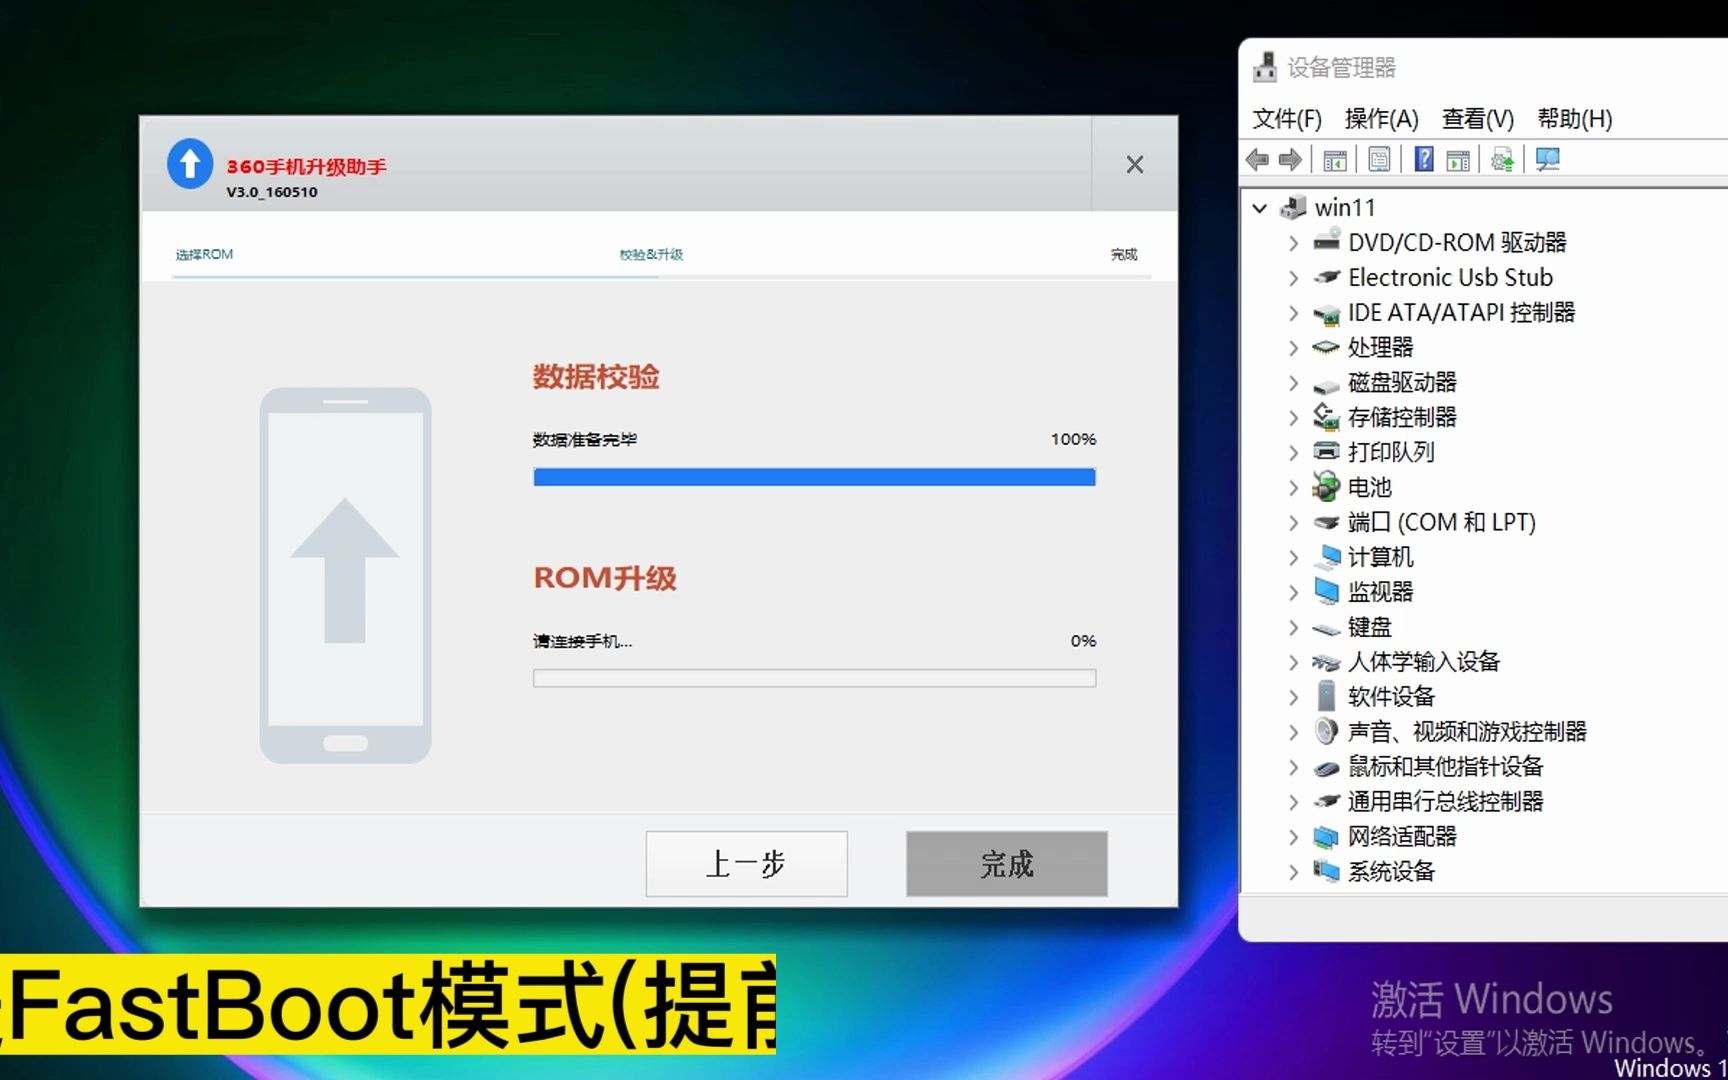The width and height of the screenshot is (1728, 1080).
Task: Click the 计算机 computer icon
Action: 1328,557
